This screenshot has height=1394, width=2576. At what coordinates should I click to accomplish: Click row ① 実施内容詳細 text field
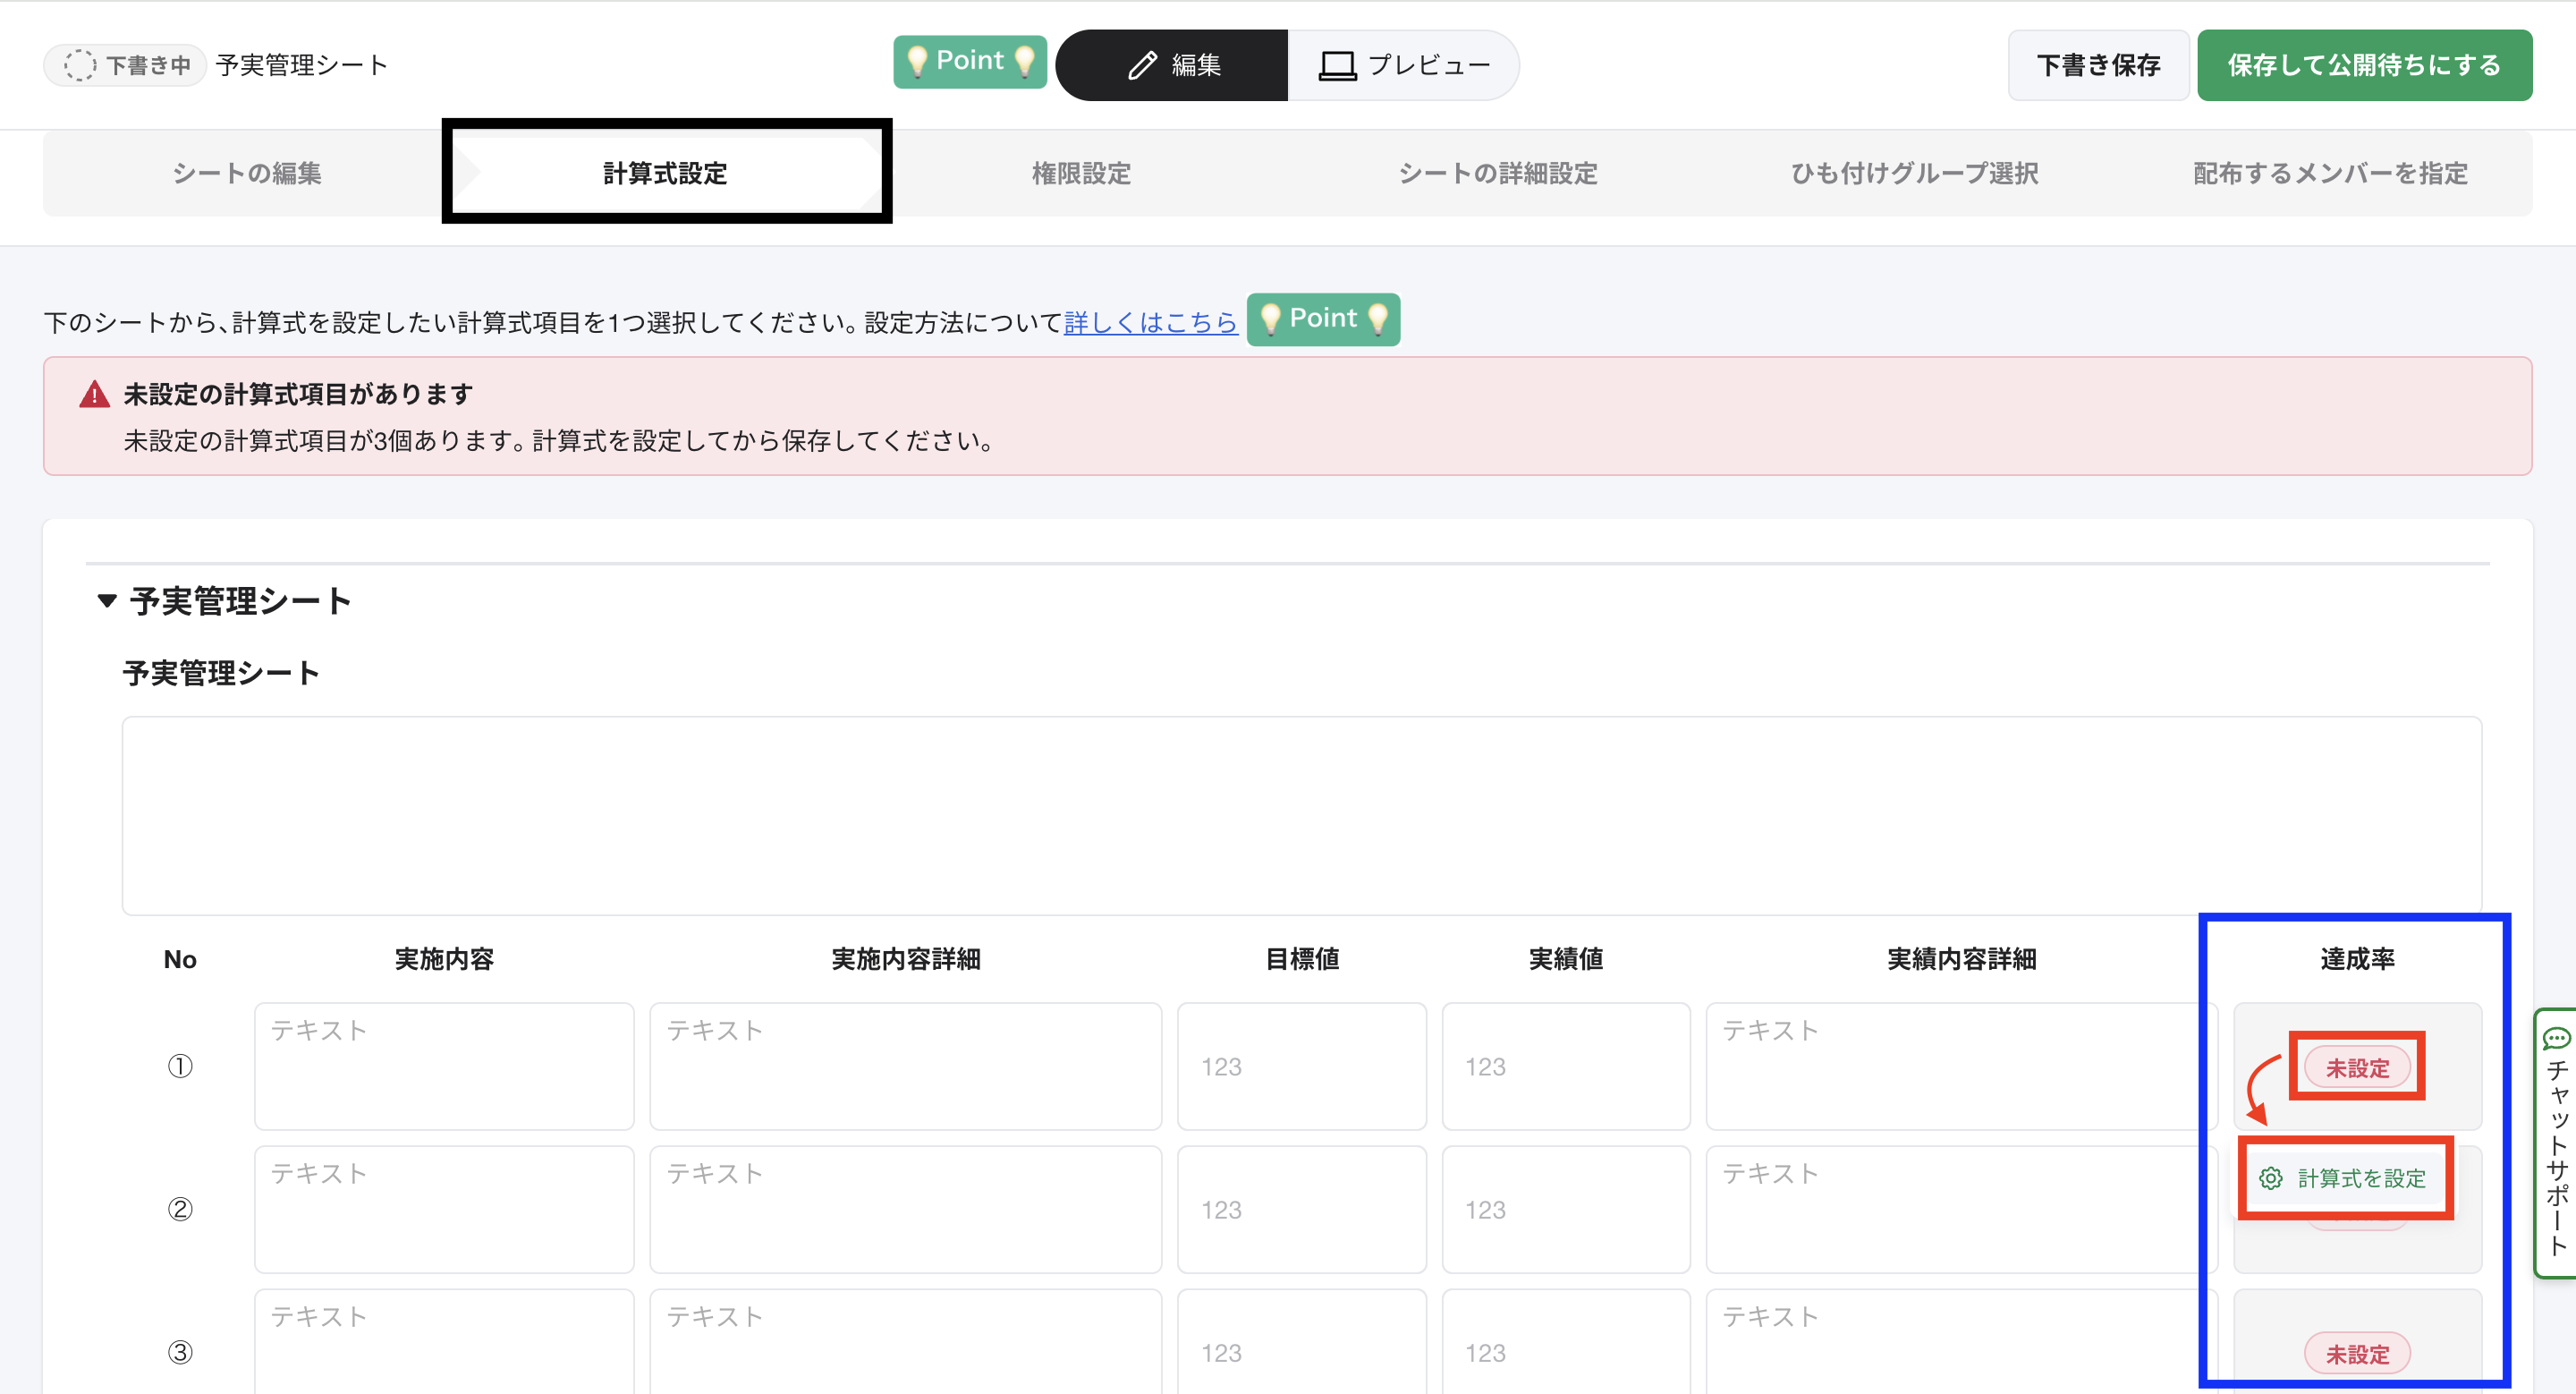click(x=905, y=1066)
